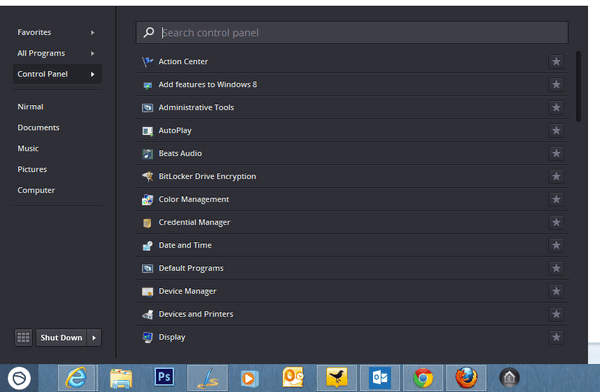Open Display text entry
600x392 pixels.
click(x=172, y=337)
